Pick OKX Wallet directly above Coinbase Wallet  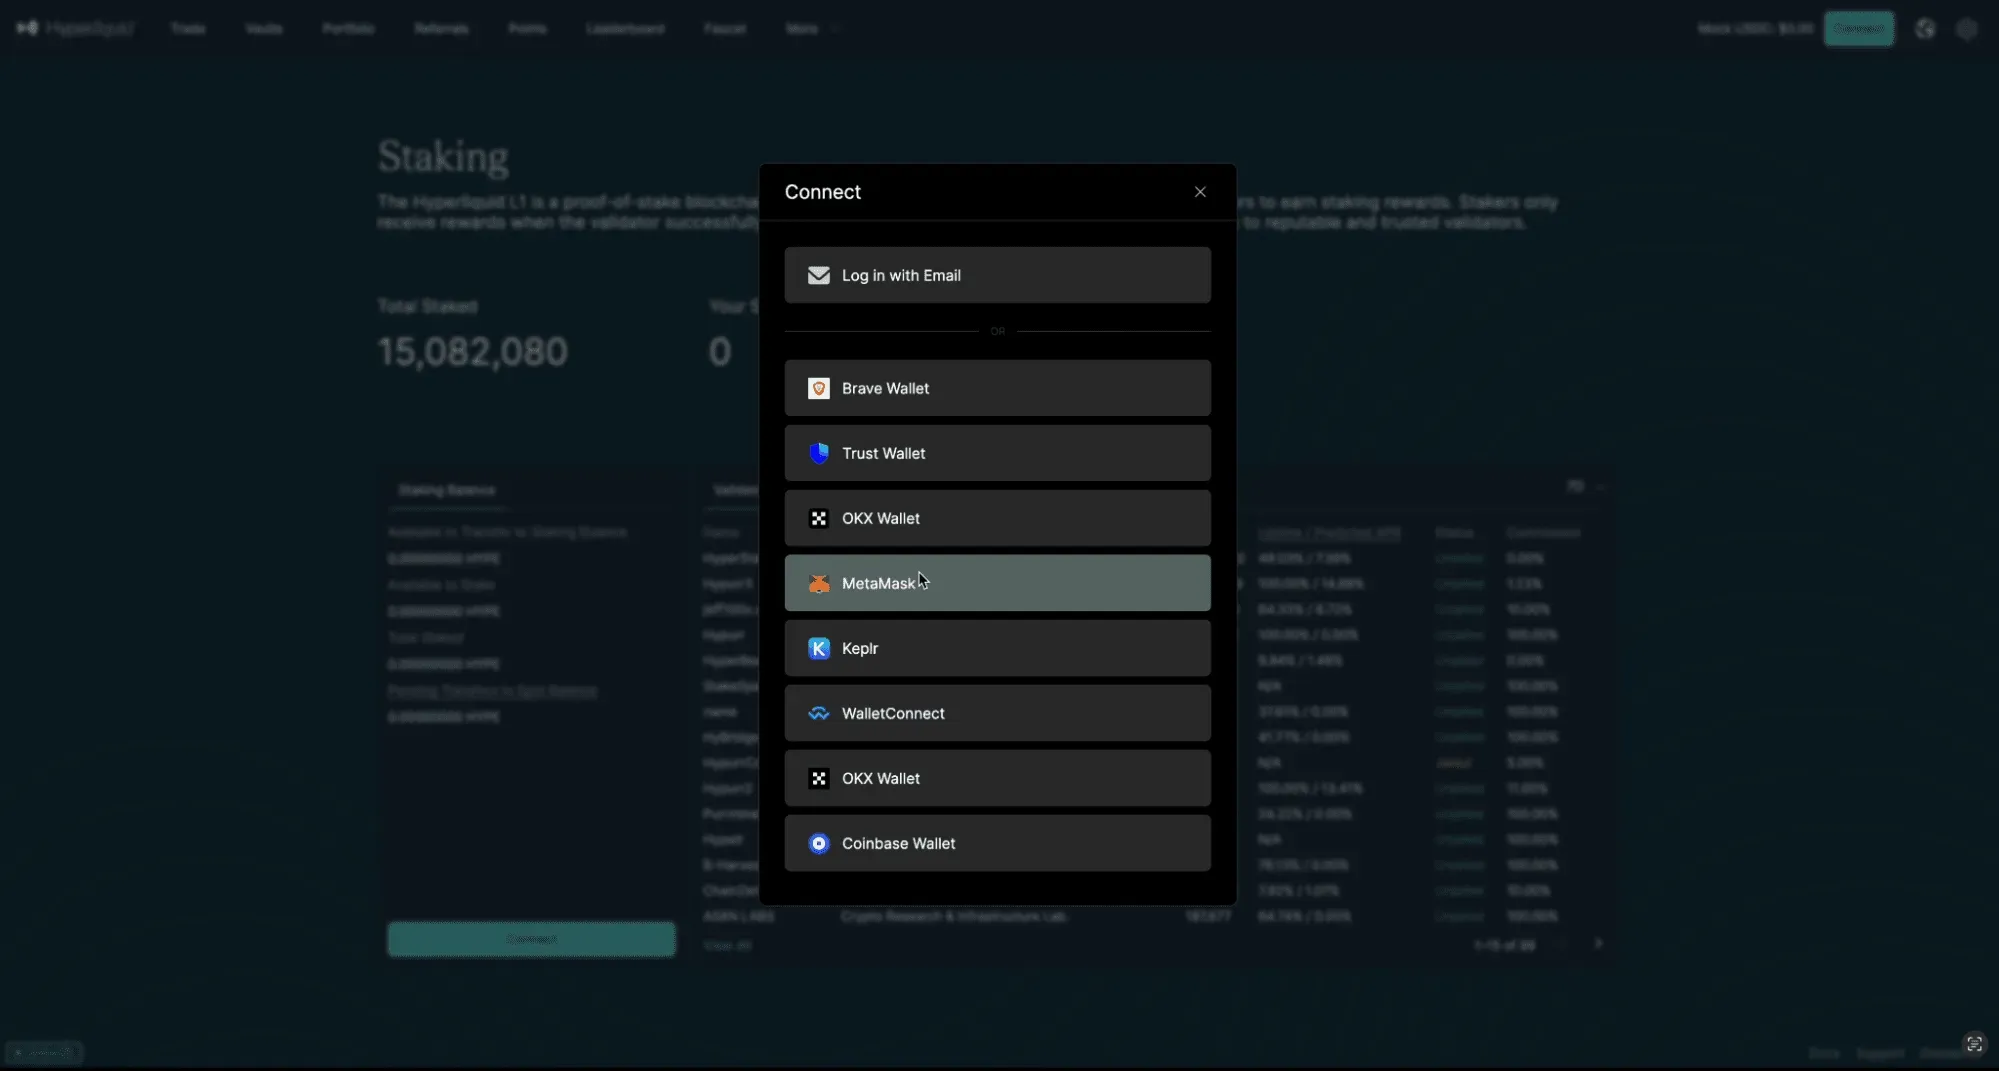[x=997, y=778]
